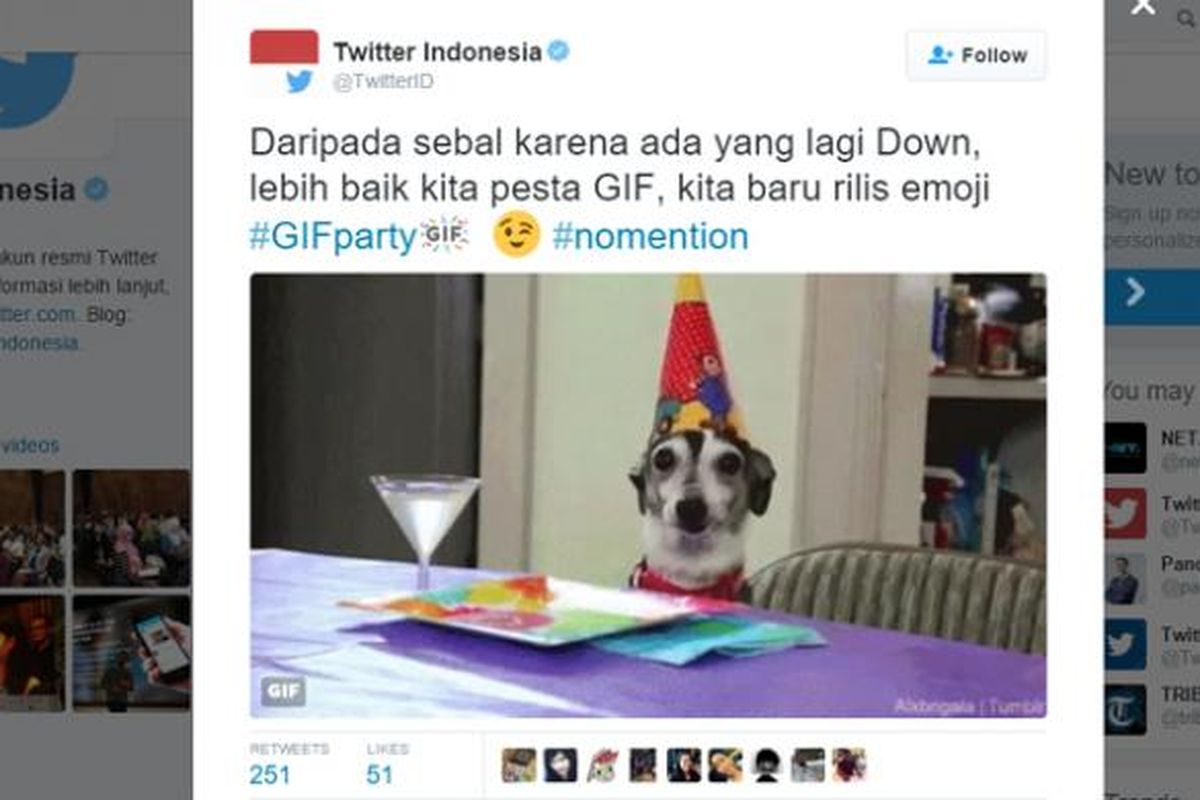
Task: Open the #GIFparty hashtag
Action: click(333, 237)
